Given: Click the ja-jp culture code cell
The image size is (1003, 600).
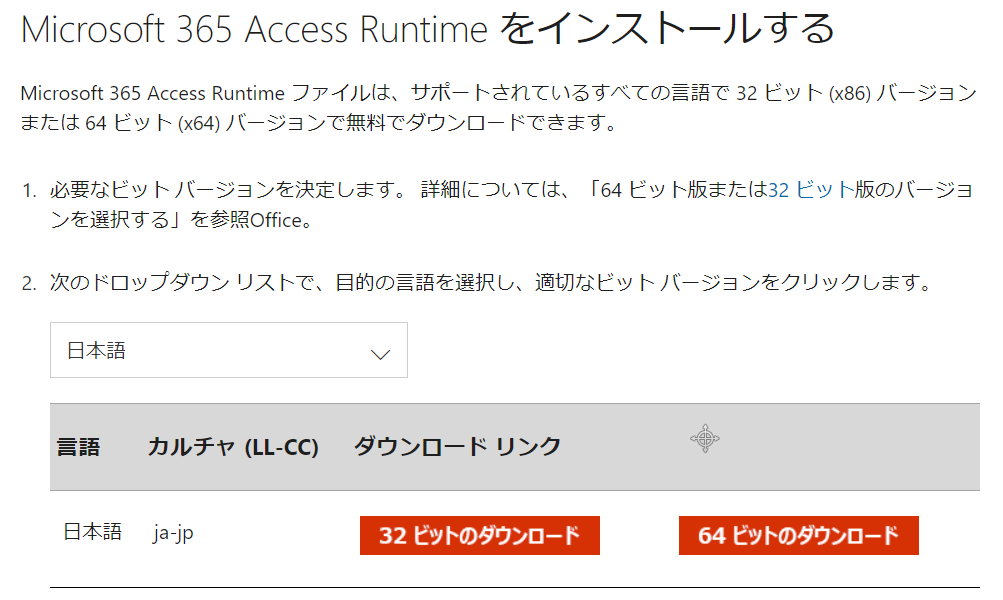Looking at the screenshot, I should pos(173,532).
